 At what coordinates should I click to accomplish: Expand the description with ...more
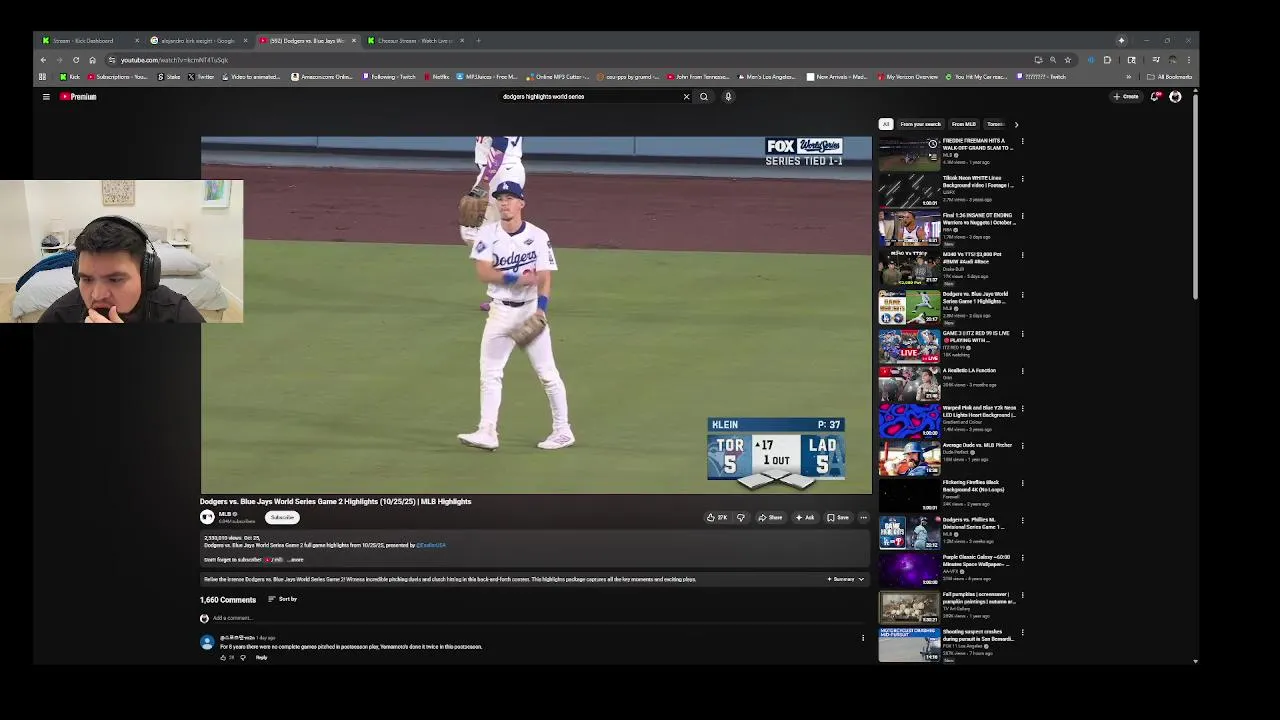point(295,560)
